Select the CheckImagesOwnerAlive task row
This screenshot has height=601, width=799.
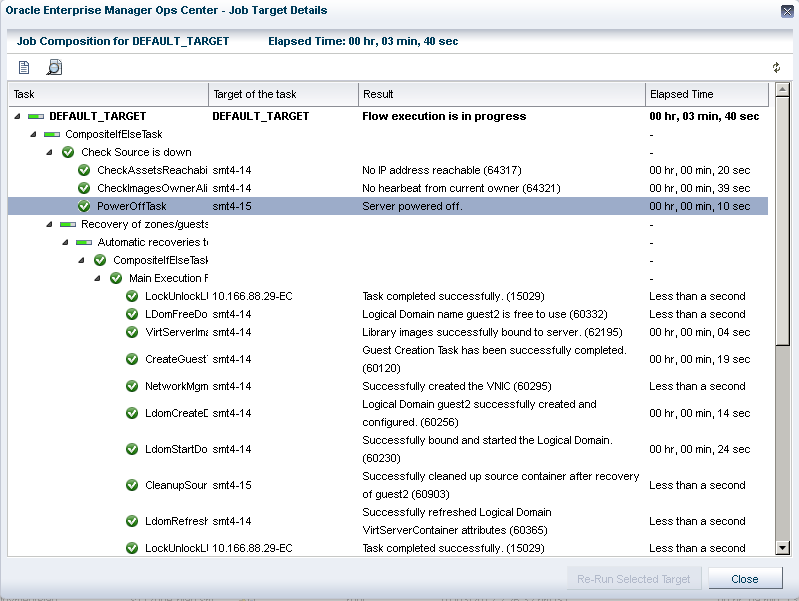click(x=388, y=188)
